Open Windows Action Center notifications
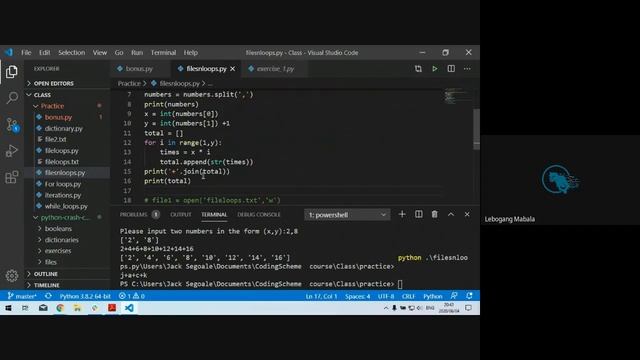Viewport: 640px width, 360px height. [469, 308]
